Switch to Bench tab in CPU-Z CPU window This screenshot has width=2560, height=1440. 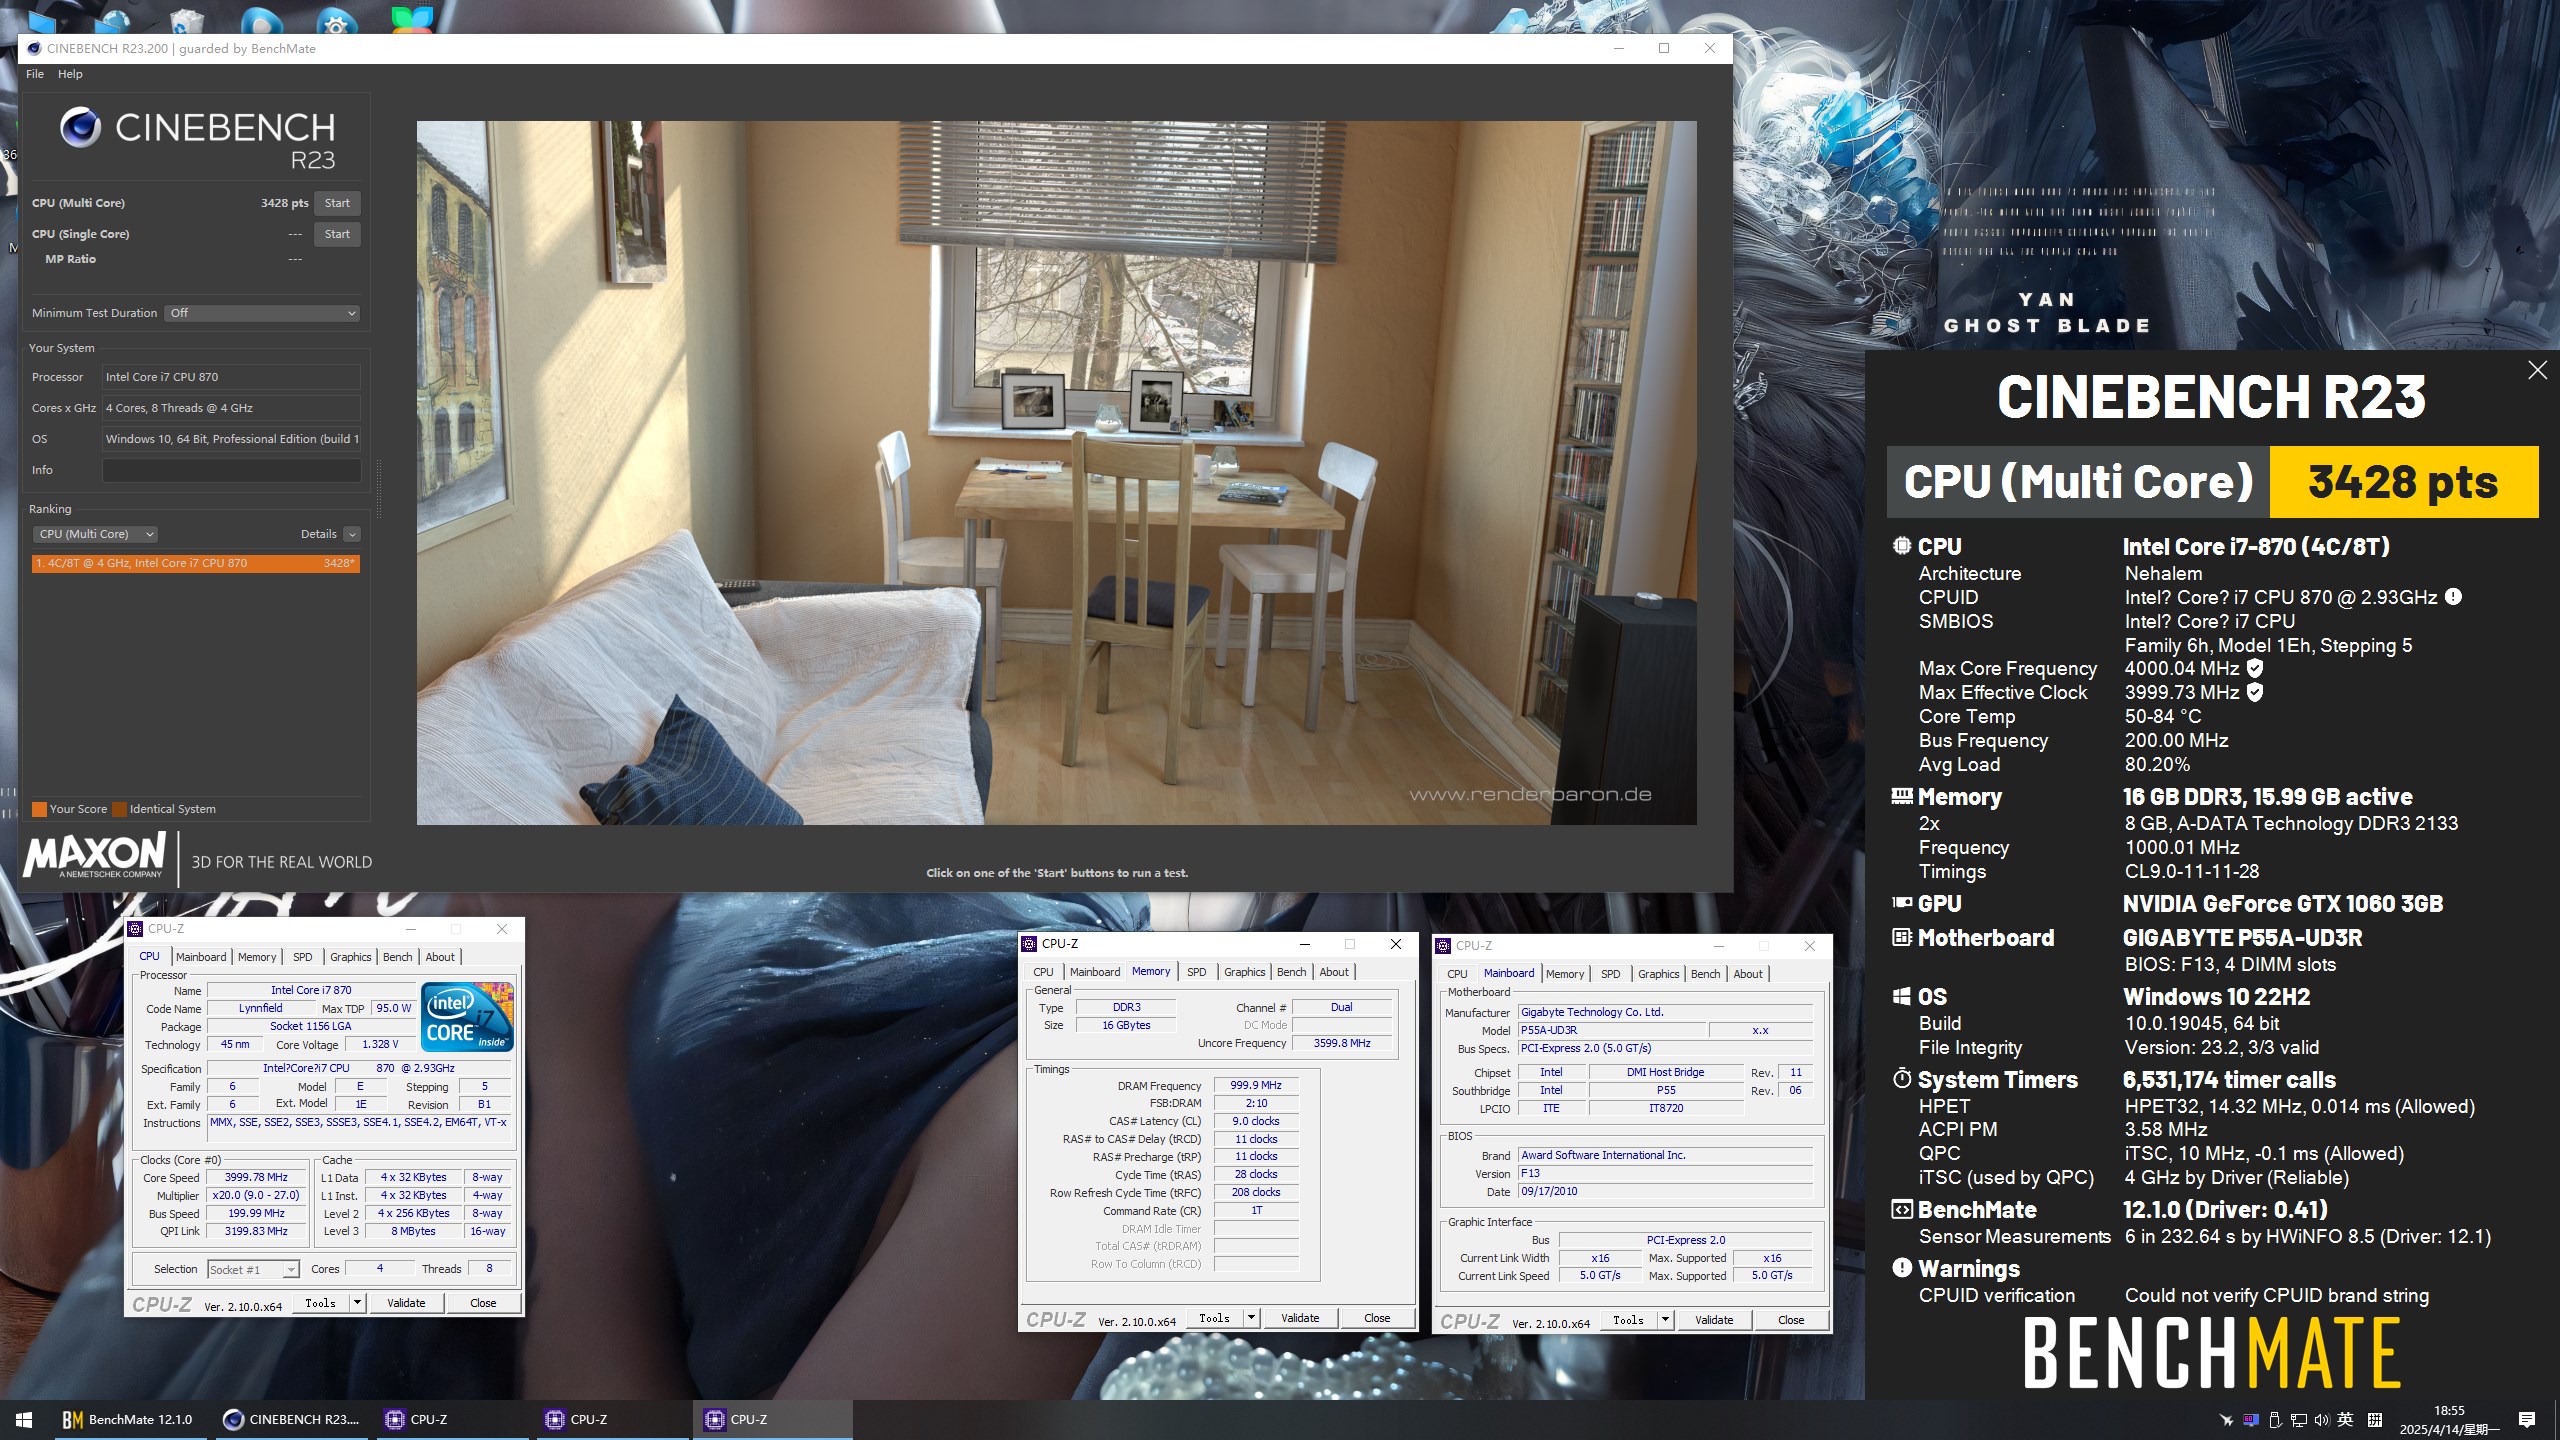pyautogui.click(x=397, y=957)
